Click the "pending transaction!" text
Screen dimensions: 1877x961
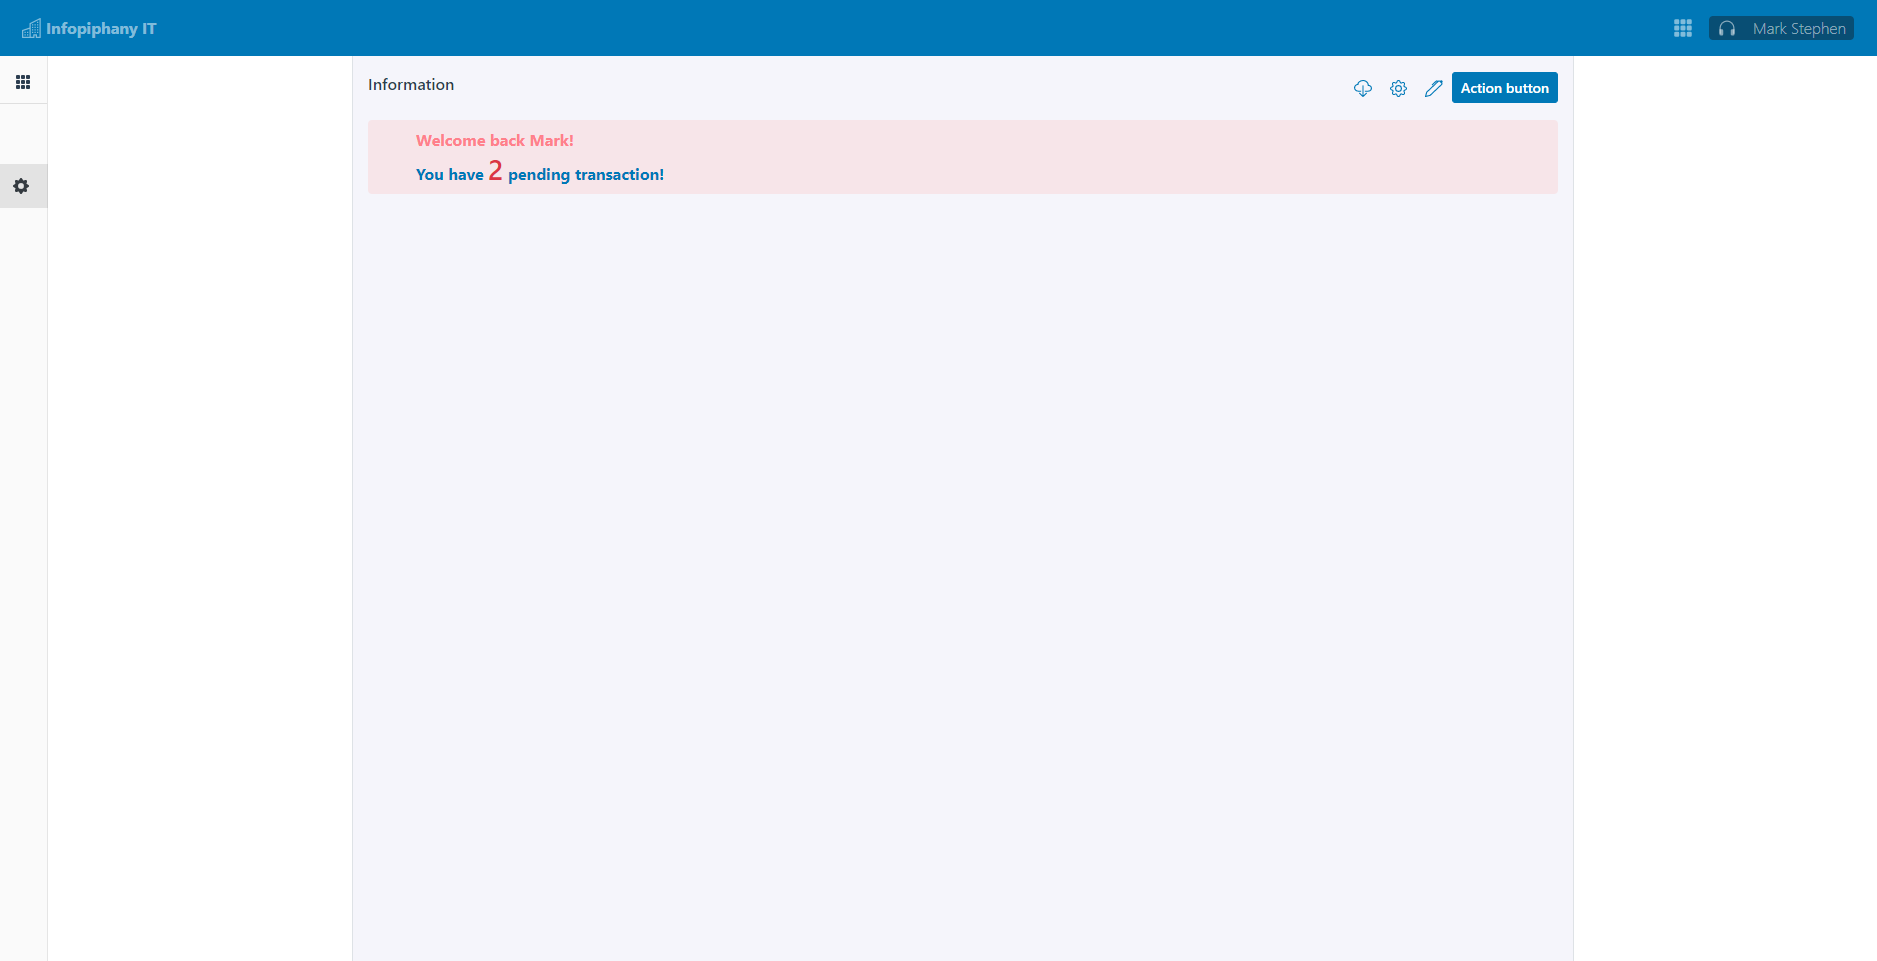coord(585,175)
